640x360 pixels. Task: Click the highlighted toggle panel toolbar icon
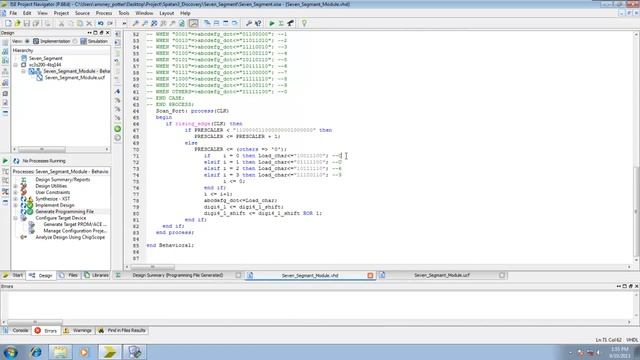coord(194,23)
